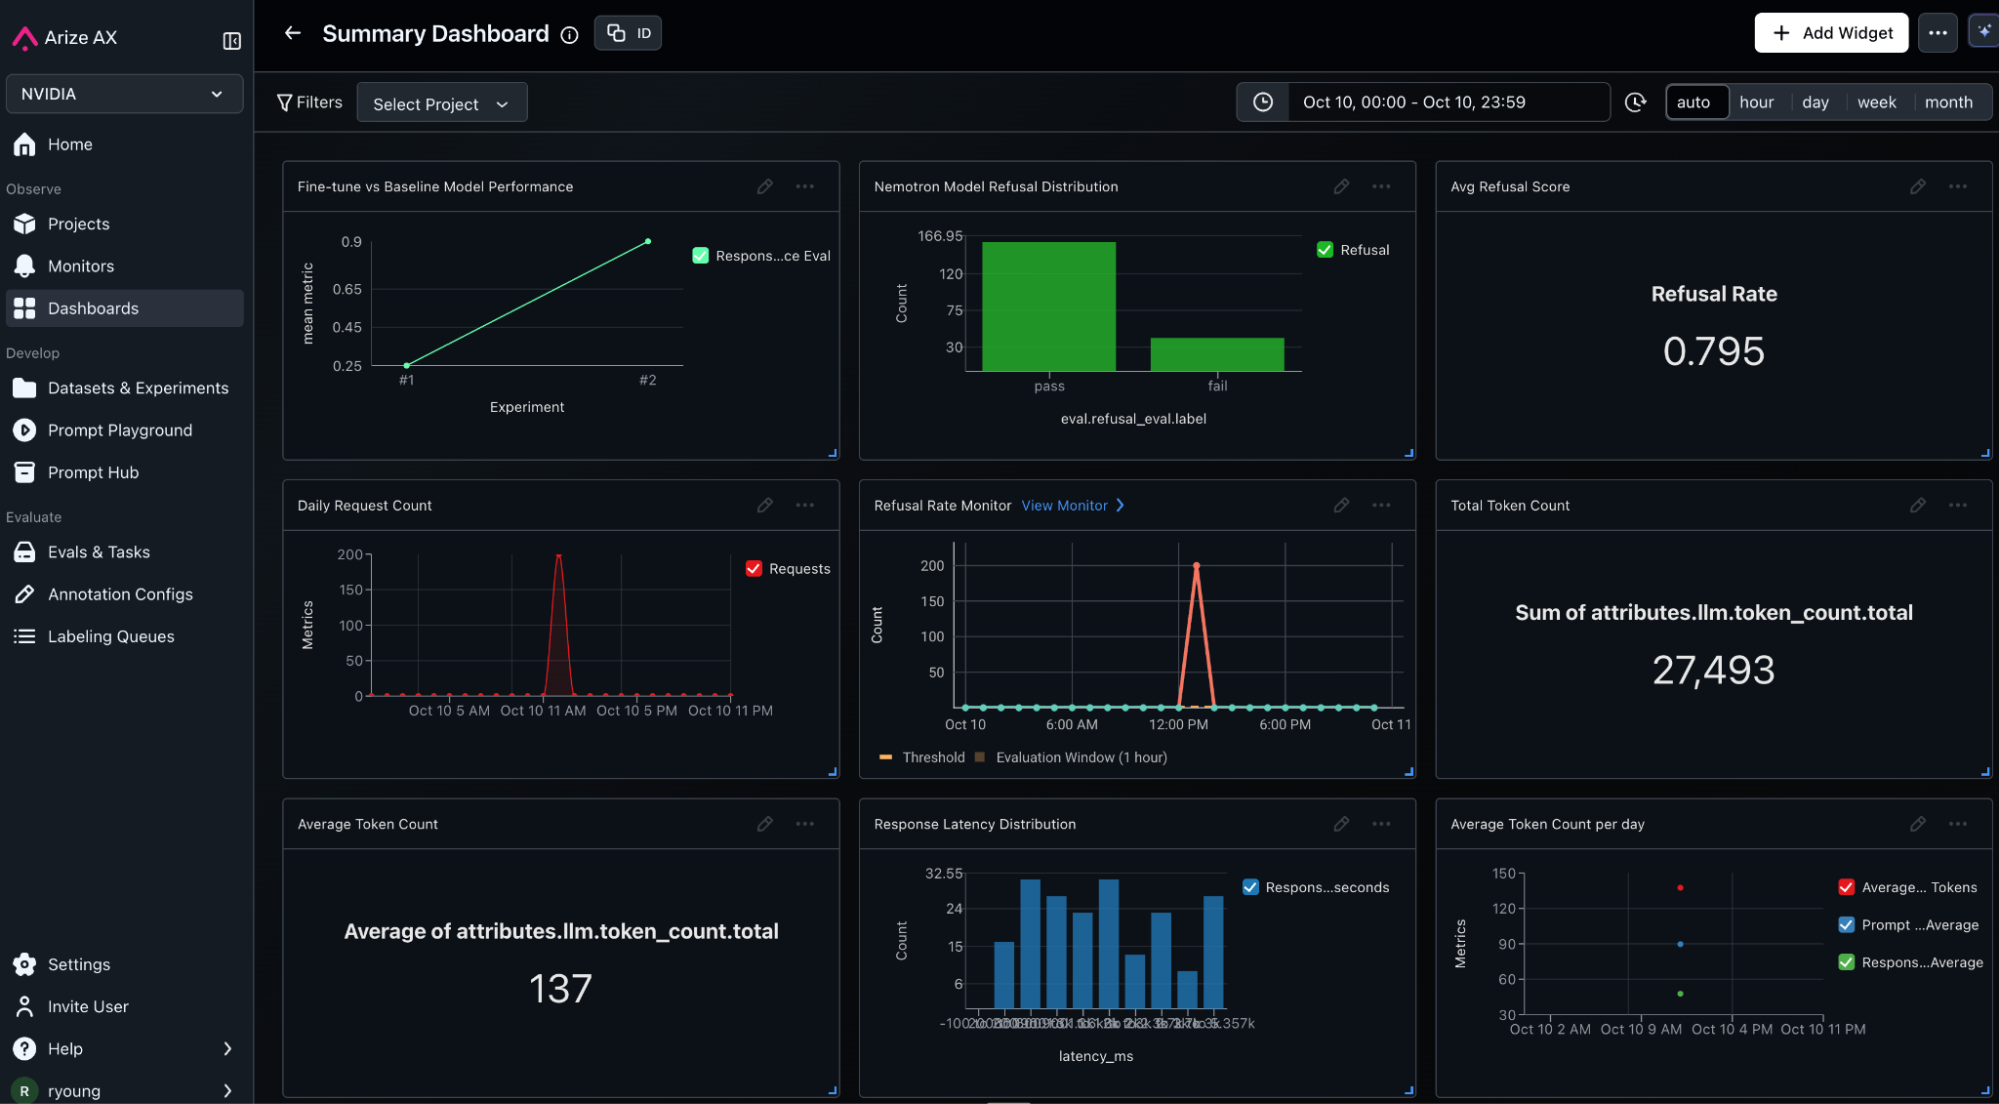This screenshot has width=1999, height=1104.
Task: Click the info icon next to dashboard title
Action: 570,35
